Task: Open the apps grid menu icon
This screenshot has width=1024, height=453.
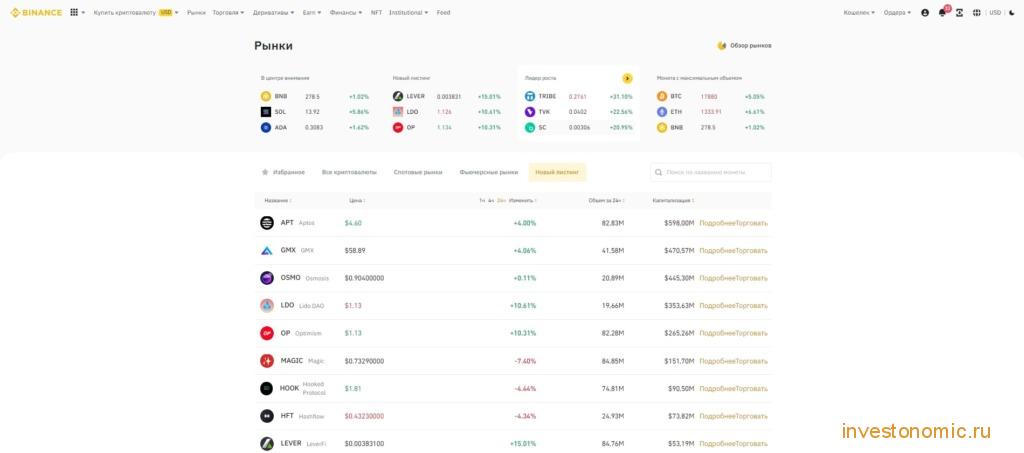Action: click(x=74, y=12)
